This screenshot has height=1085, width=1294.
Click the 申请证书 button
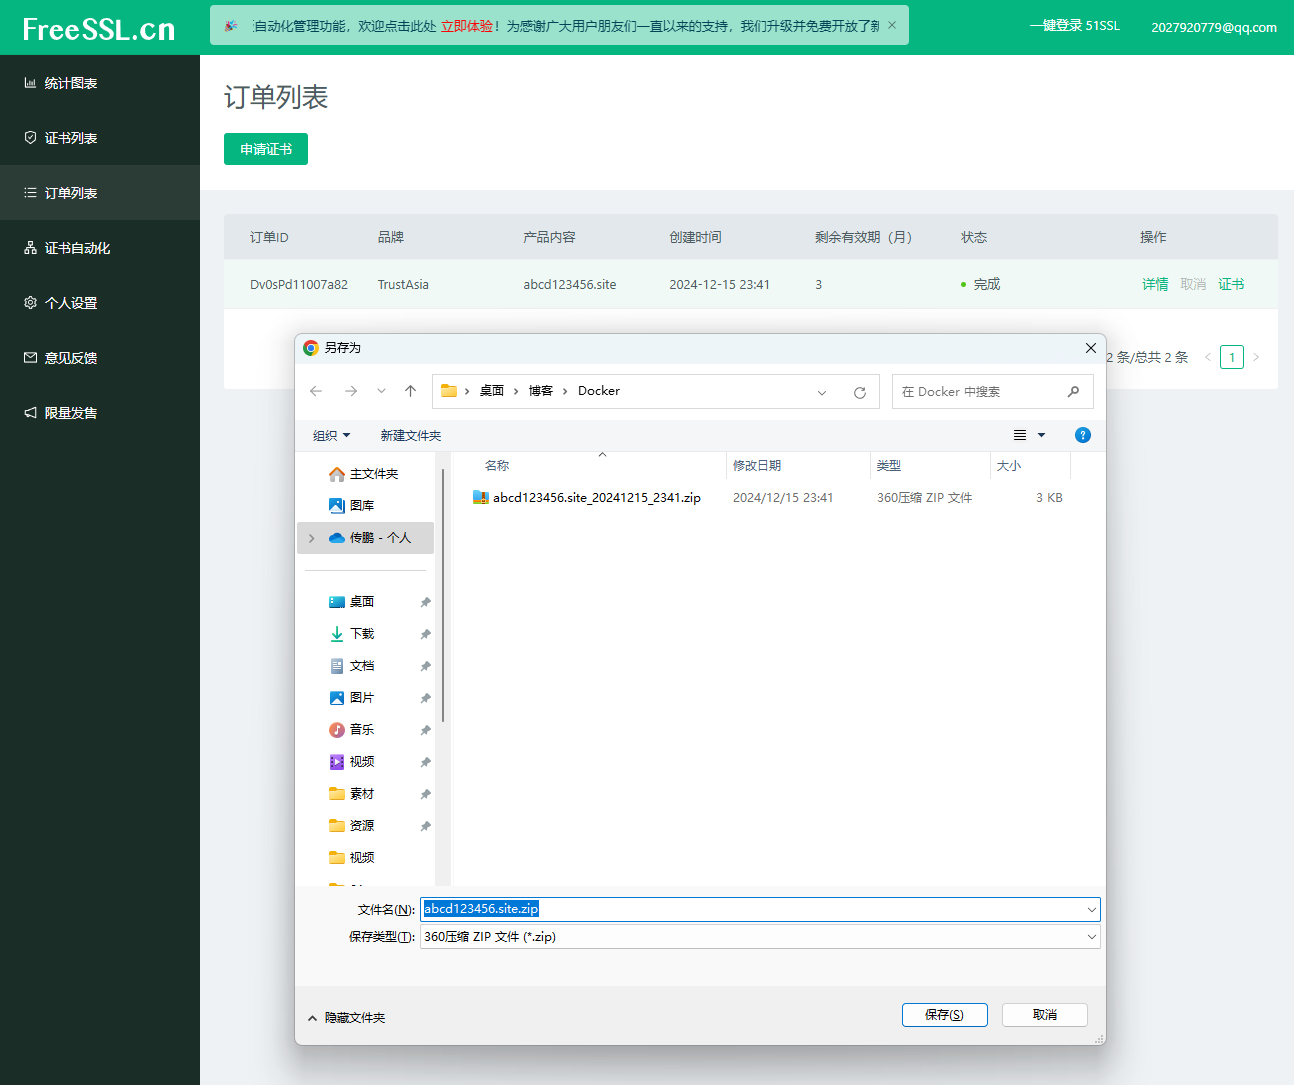tap(266, 149)
